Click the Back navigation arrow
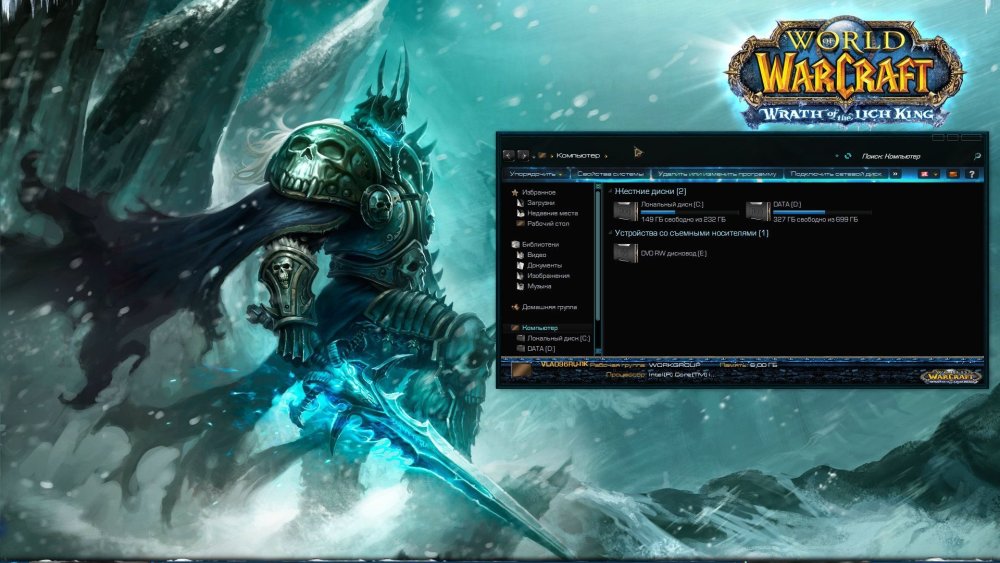The image size is (1000, 563). [x=508, y=156]
